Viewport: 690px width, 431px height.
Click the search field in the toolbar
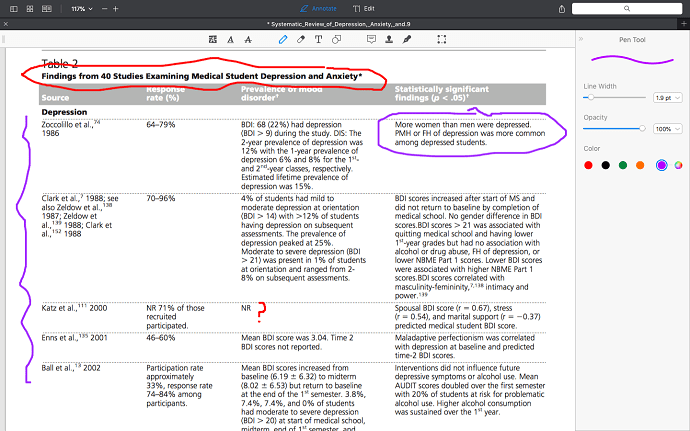click(x=627, y=9)
